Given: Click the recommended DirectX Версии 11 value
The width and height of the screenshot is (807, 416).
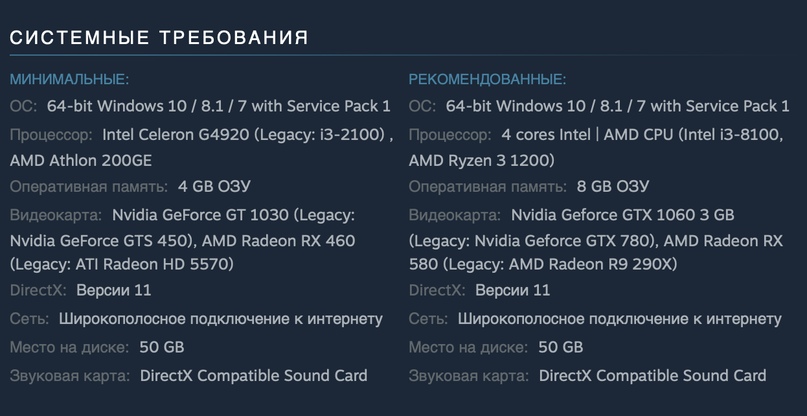Looking at the screenshot, I should click(x=512, y=291).
